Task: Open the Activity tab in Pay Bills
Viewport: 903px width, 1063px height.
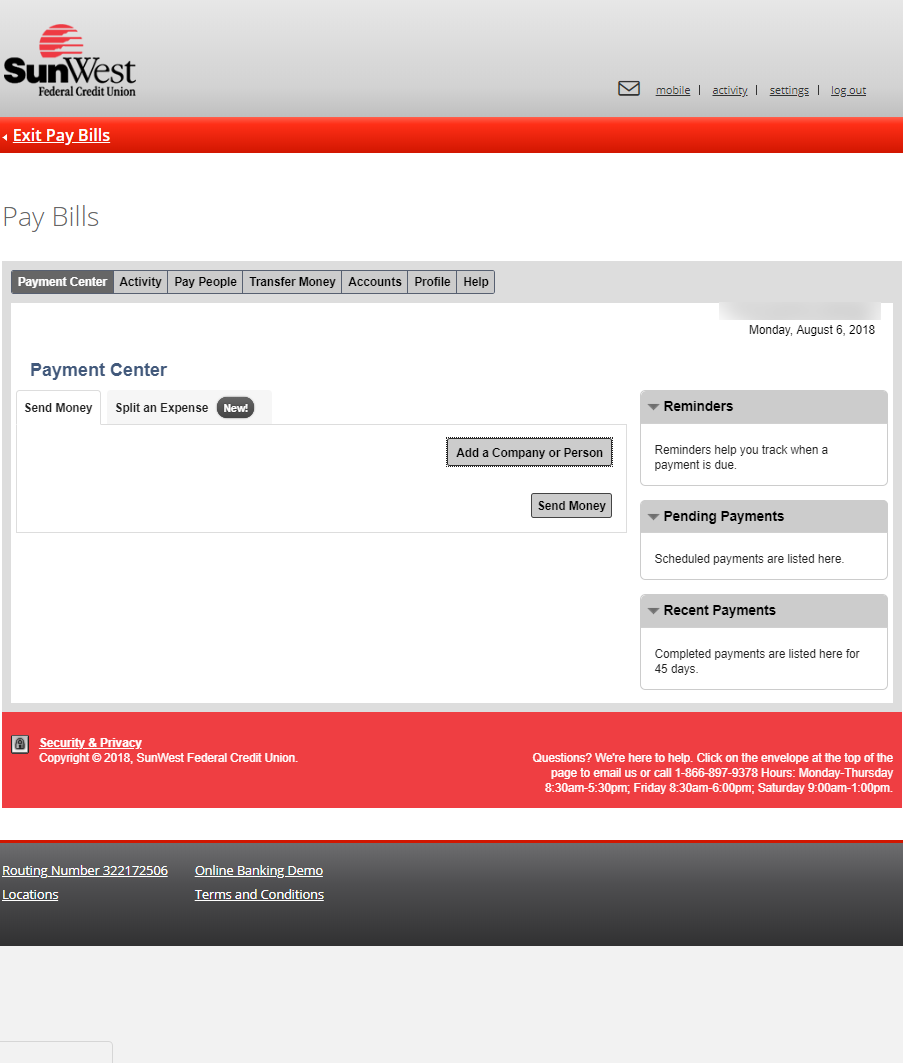Action: 140,282
